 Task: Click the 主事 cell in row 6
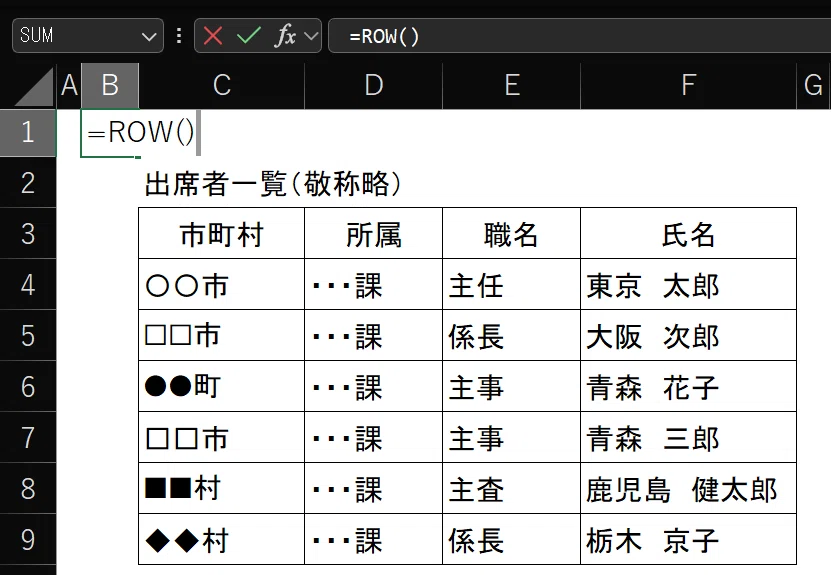click(511, 386)
